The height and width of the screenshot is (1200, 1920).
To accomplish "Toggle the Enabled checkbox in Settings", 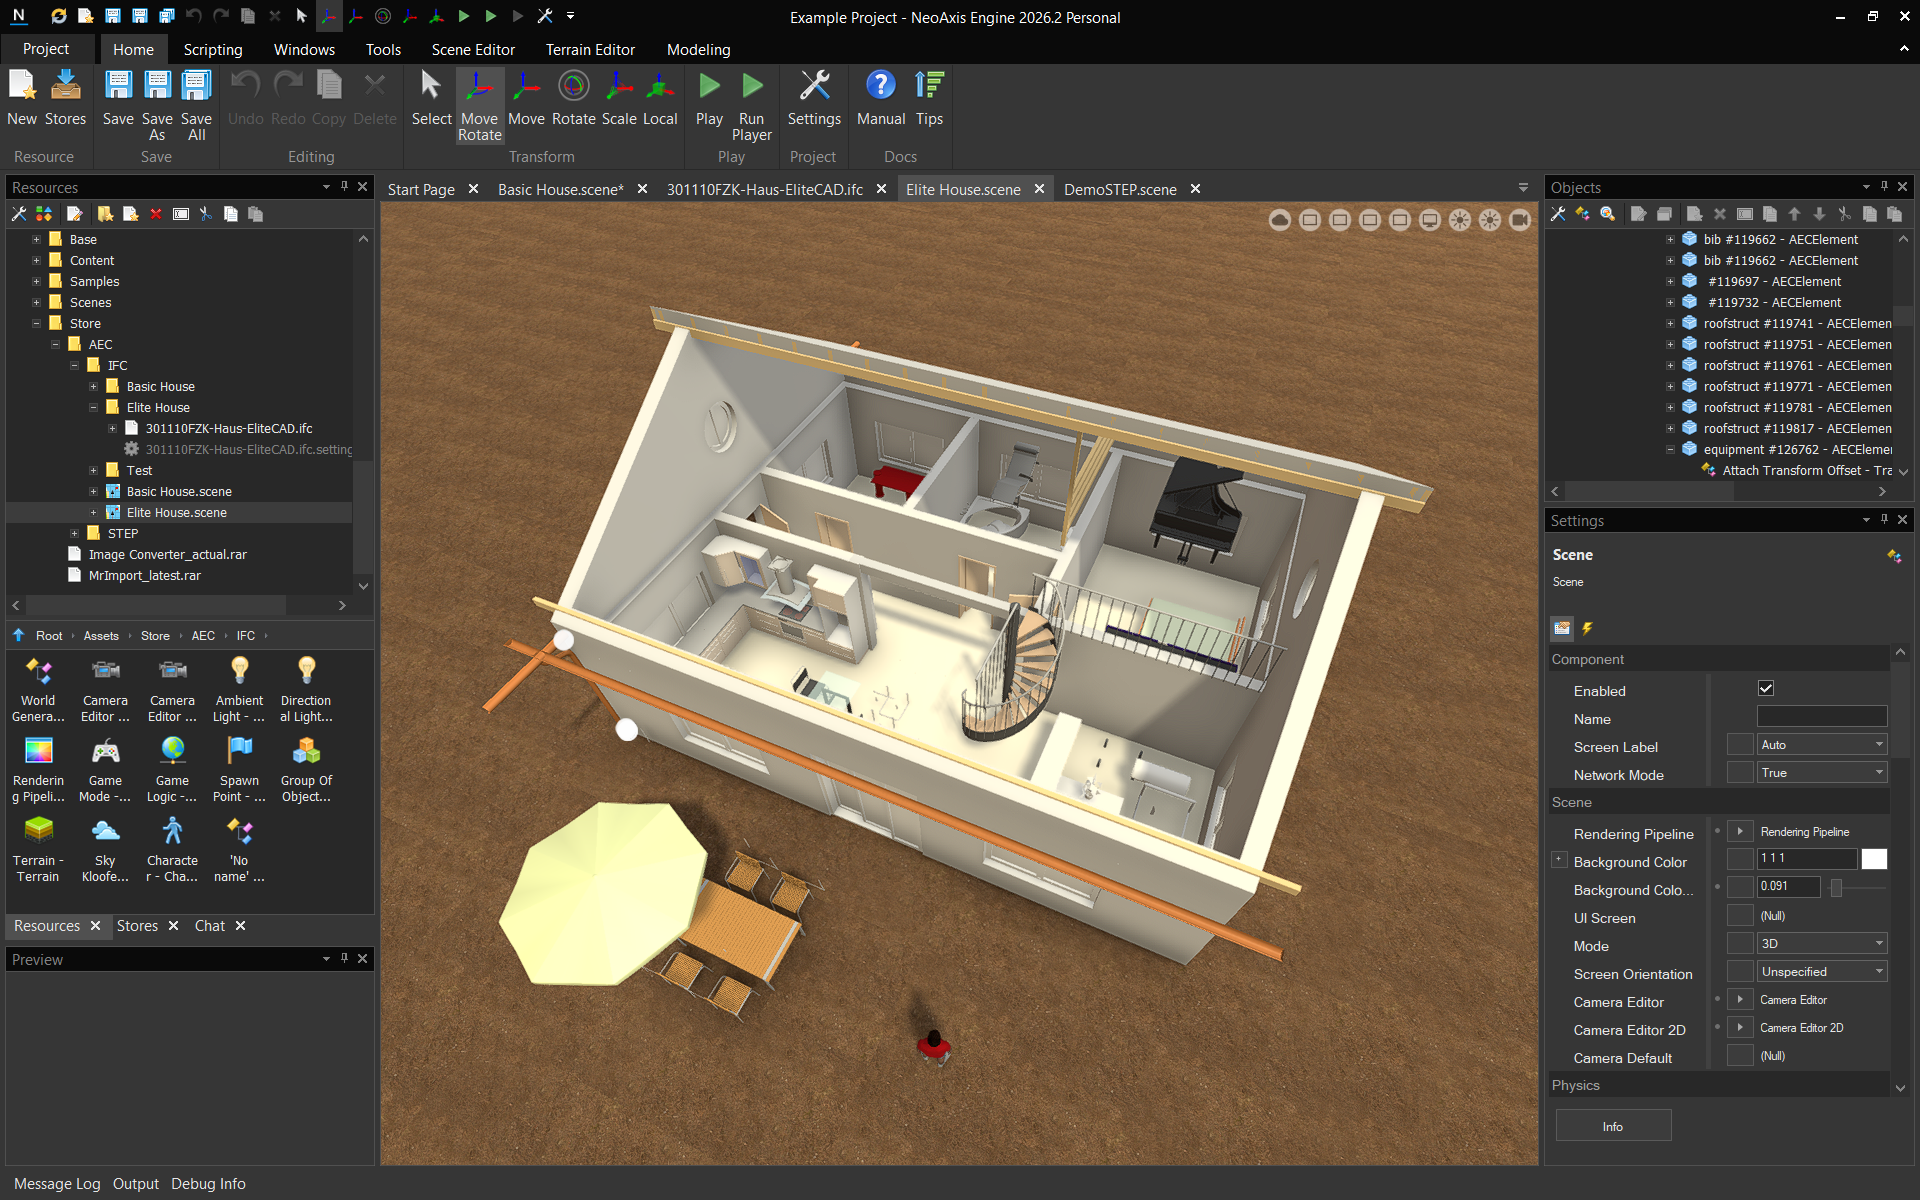I will [1766, 688].
